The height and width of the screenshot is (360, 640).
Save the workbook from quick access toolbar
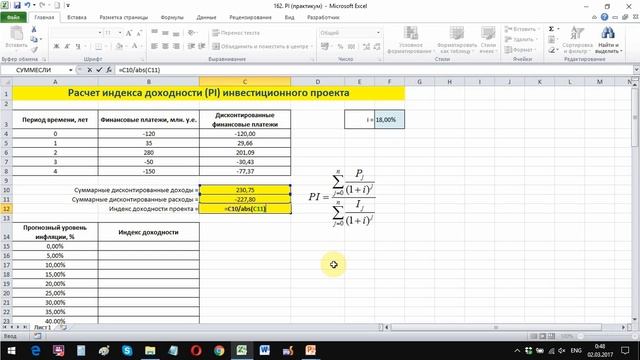(x=17, y=6)
